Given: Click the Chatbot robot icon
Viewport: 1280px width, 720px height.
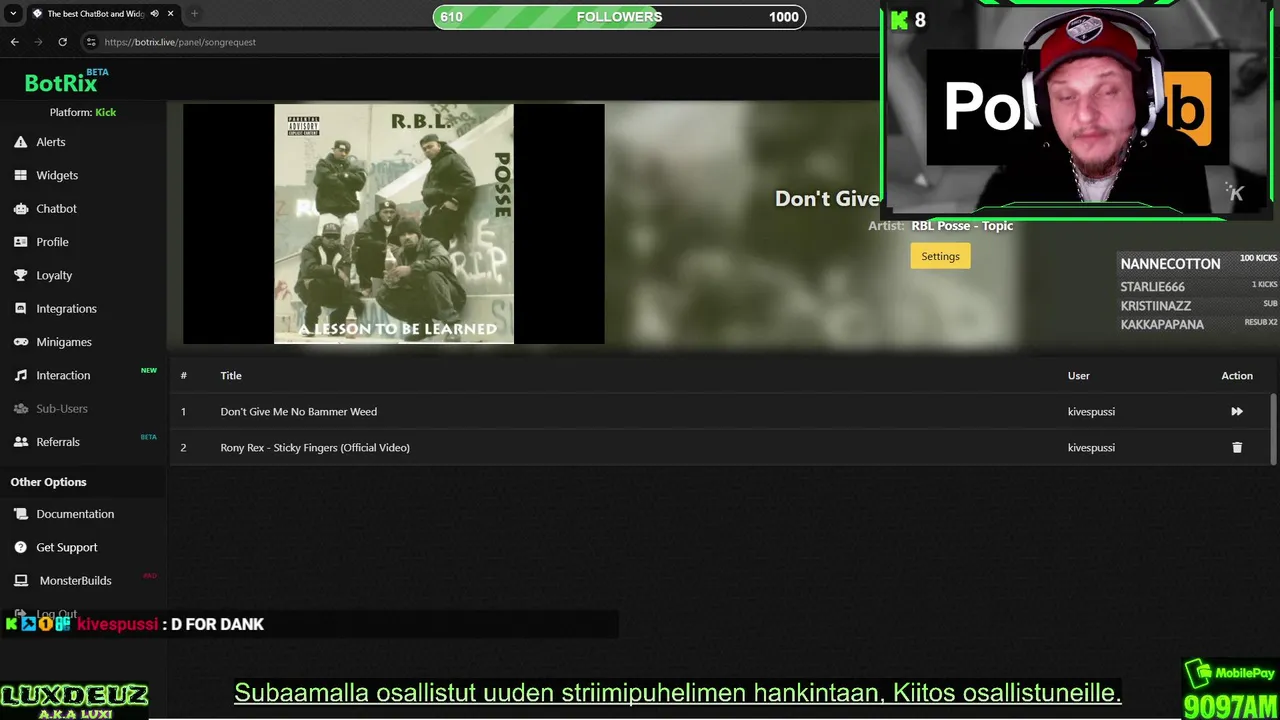Looking at the screenshot, I should click(x=20, y=208).
